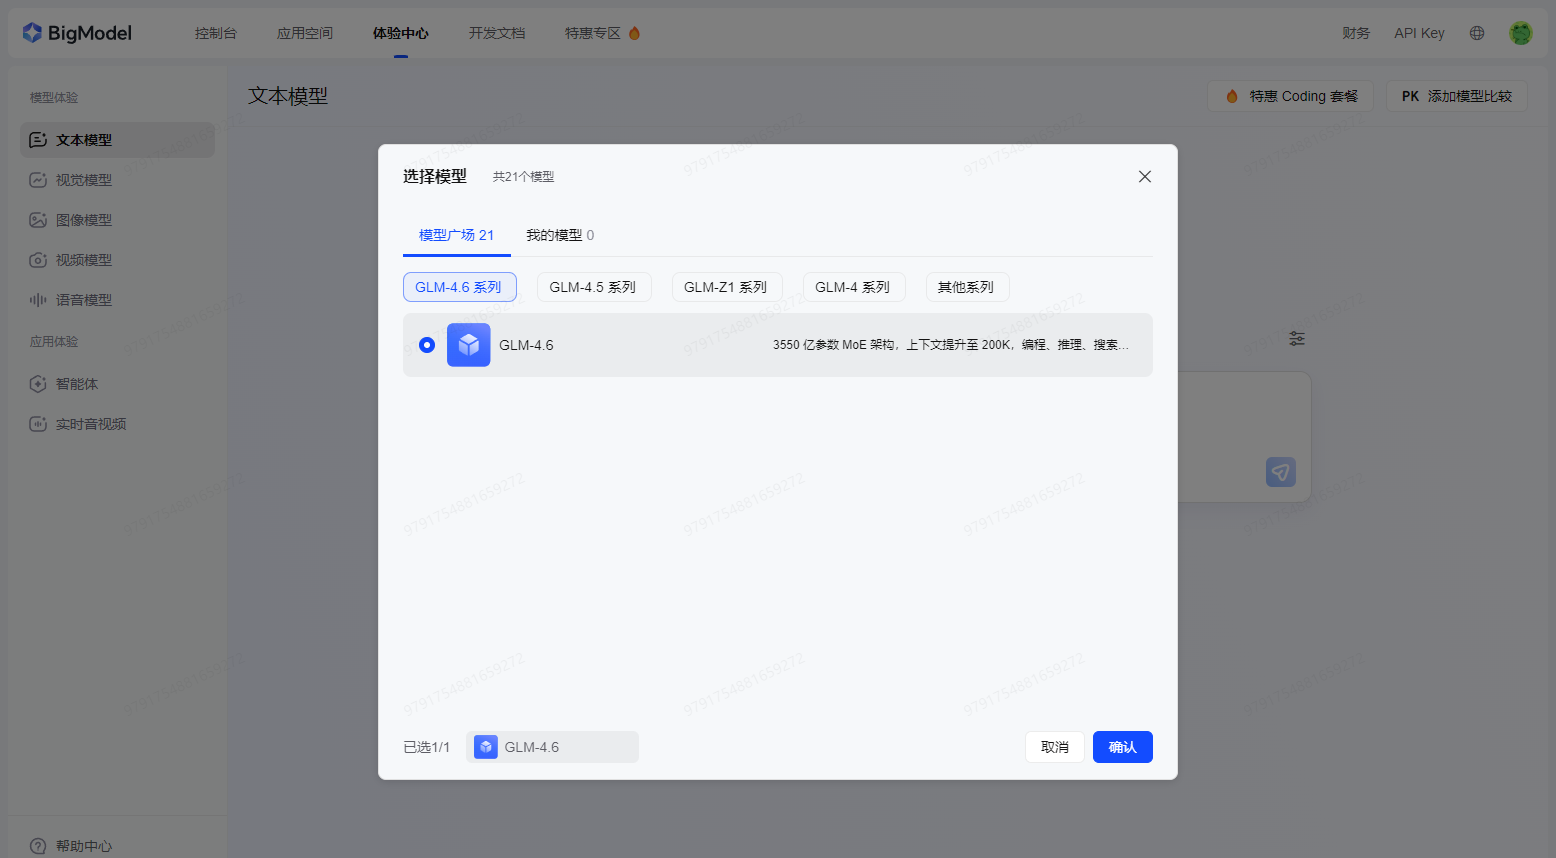
Task: Close the 选择模型 dialog
Action: tap(1145, 176)
